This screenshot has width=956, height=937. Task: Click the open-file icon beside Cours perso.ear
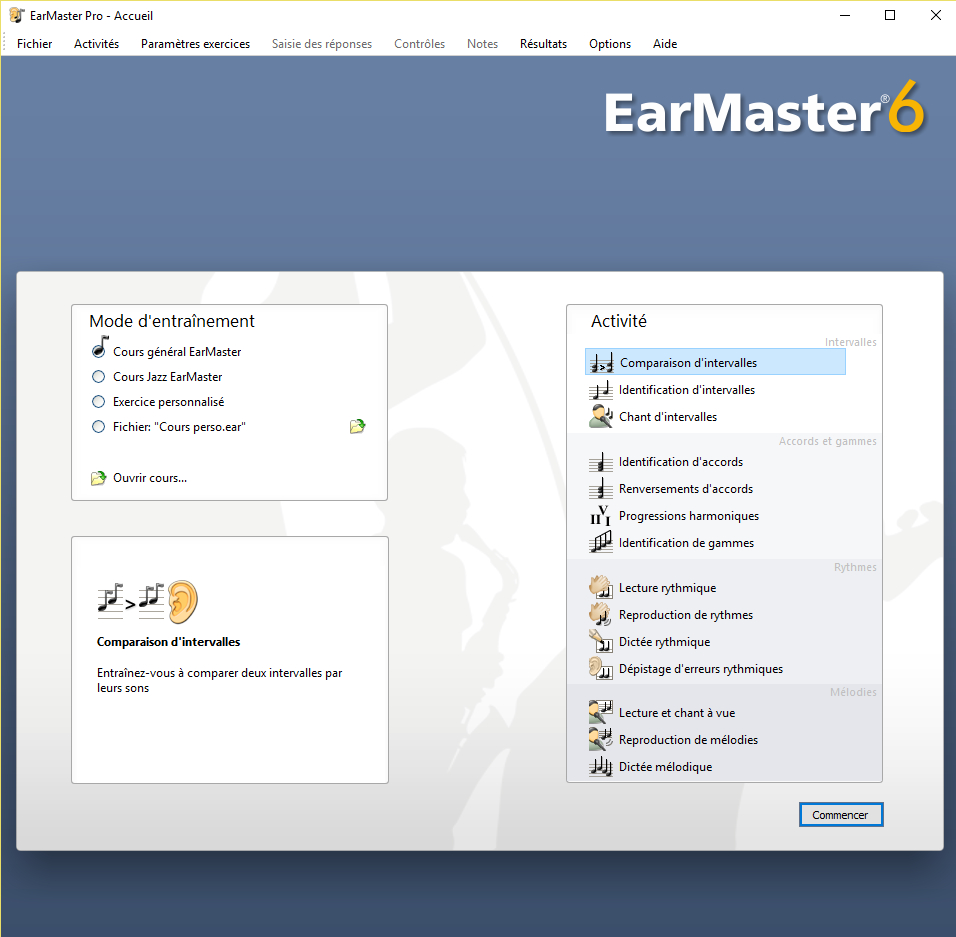coord(357,425)
